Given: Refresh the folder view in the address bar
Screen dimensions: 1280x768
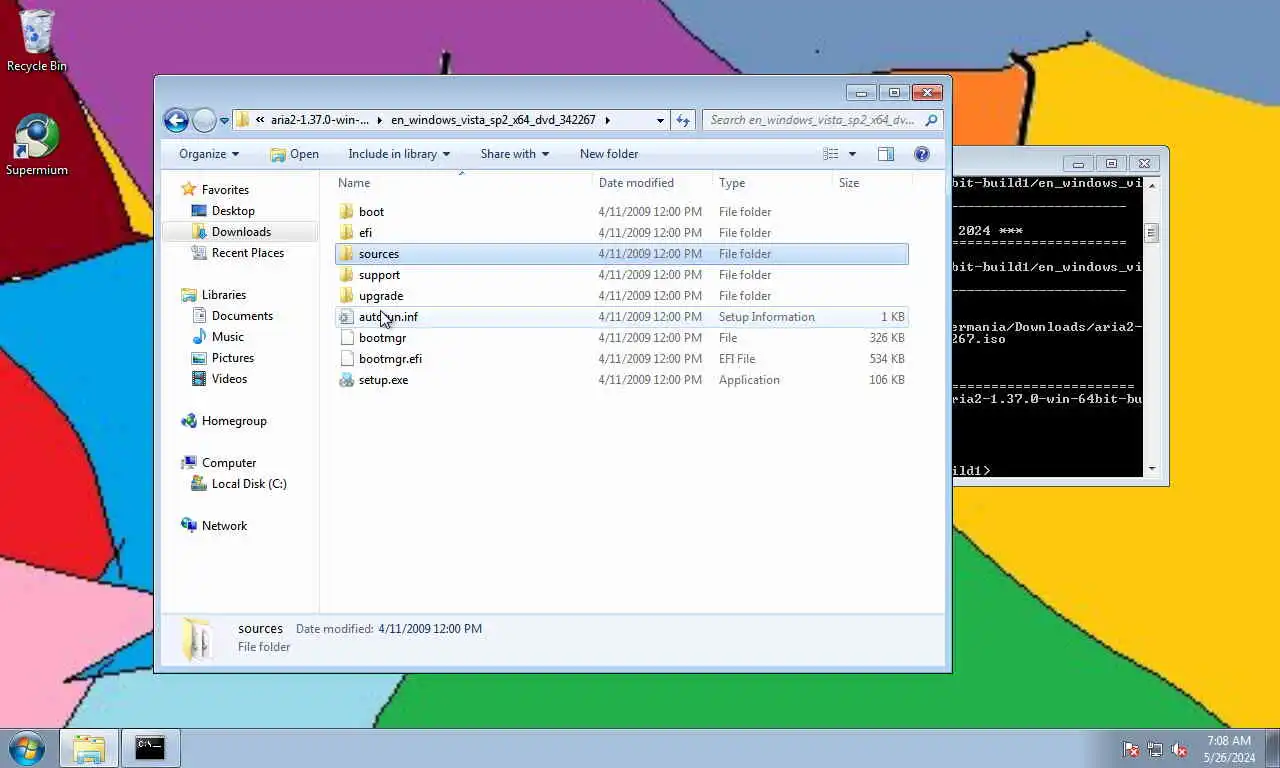Looking at the screenshot, I should coord(683,120).
